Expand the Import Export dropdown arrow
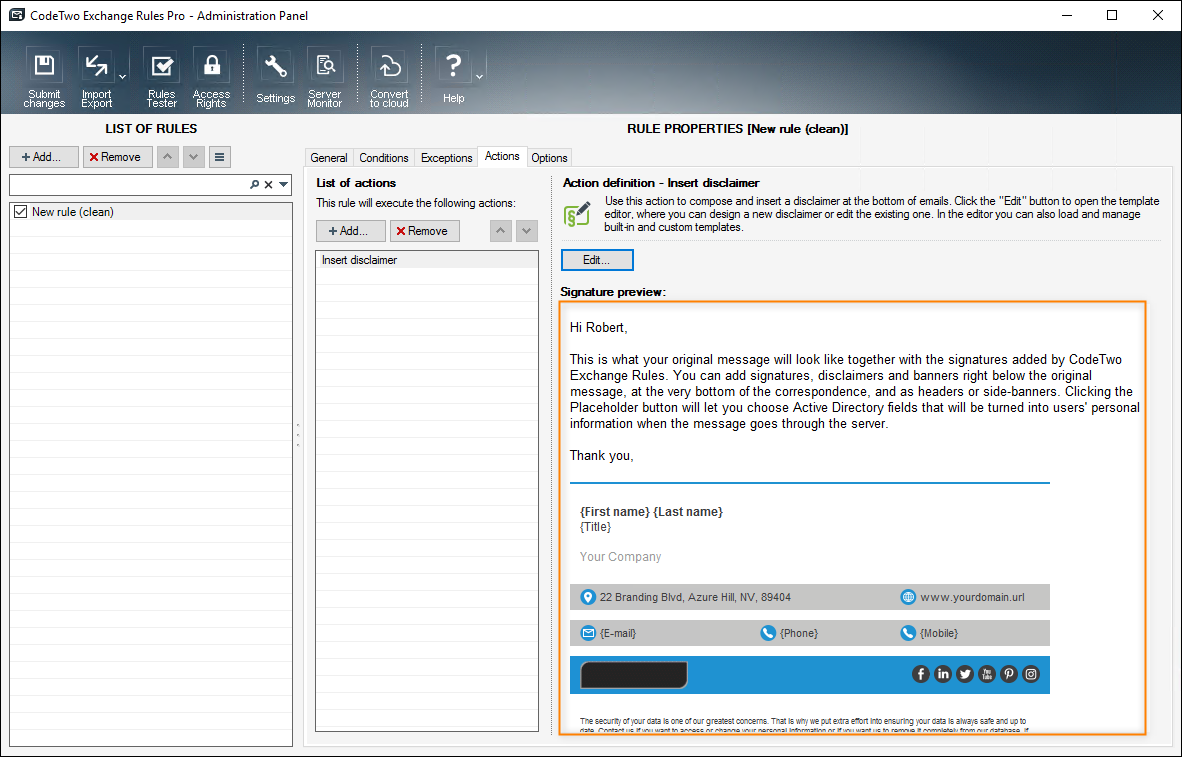Image resolution: width=1182 pixels, height=757 pixels. pos(122,77)
